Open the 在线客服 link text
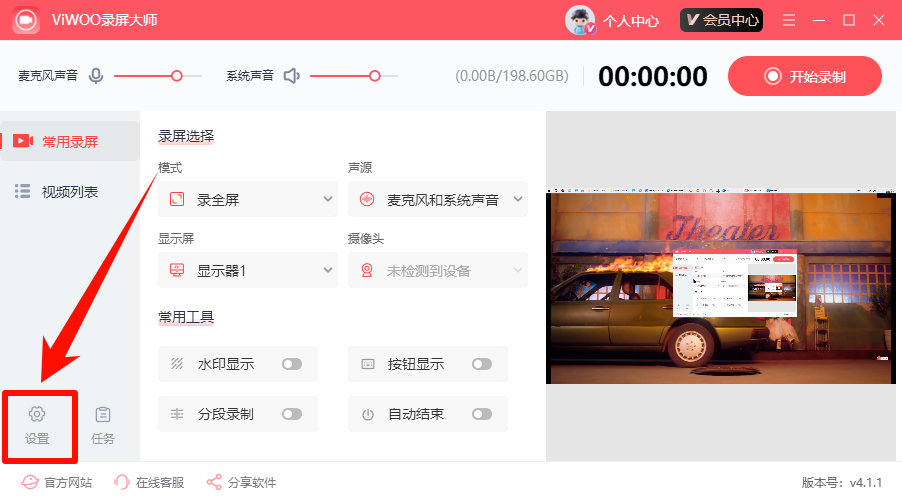 pyautogui.click(x=160, y=482)
